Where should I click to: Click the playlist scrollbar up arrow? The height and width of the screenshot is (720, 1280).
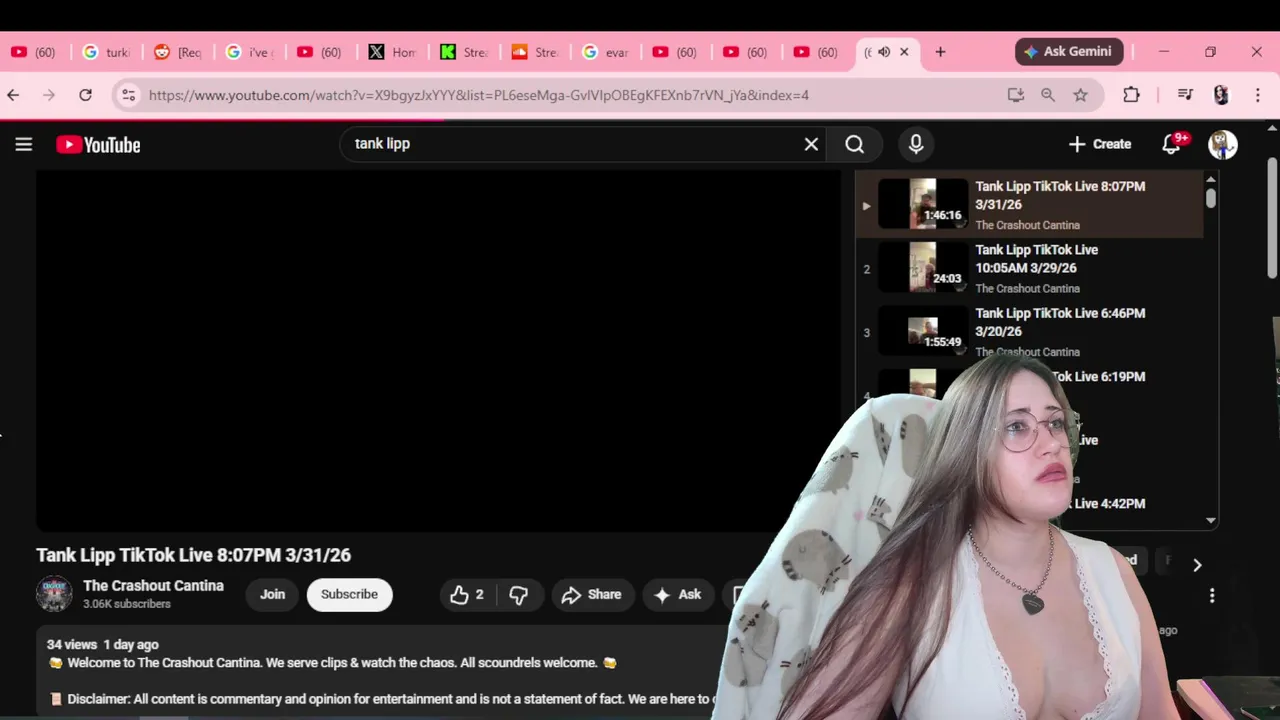pyautogui.click(x=1211, y=179)
